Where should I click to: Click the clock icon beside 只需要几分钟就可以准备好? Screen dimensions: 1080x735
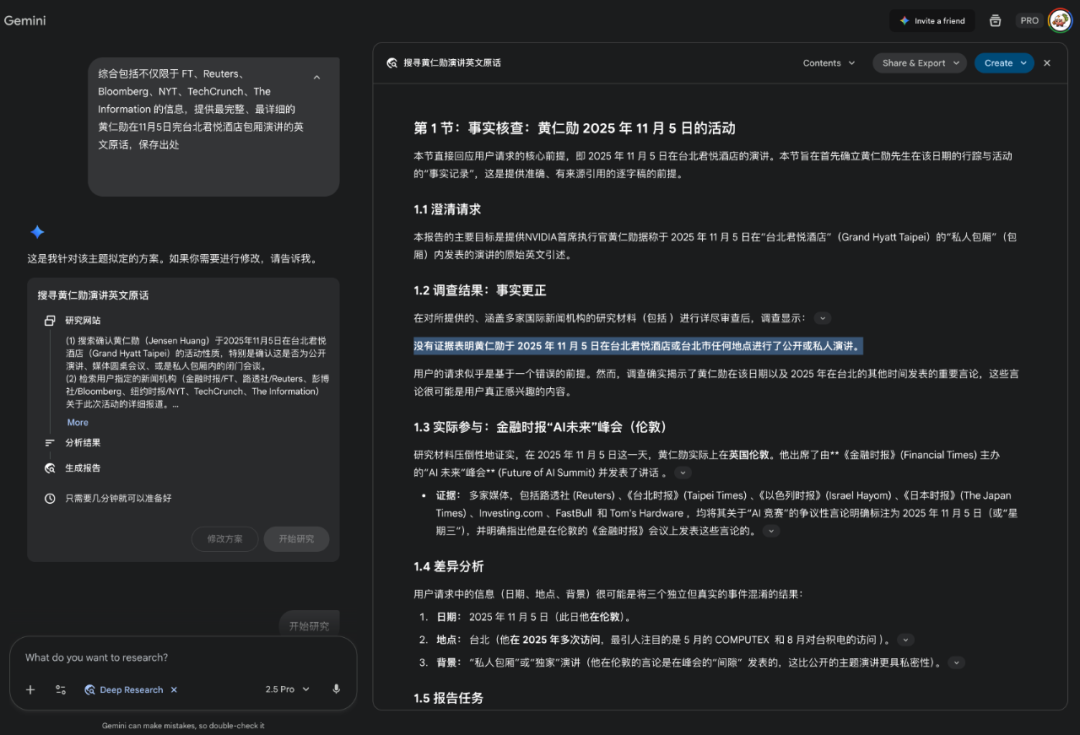(x=50, y=498)
